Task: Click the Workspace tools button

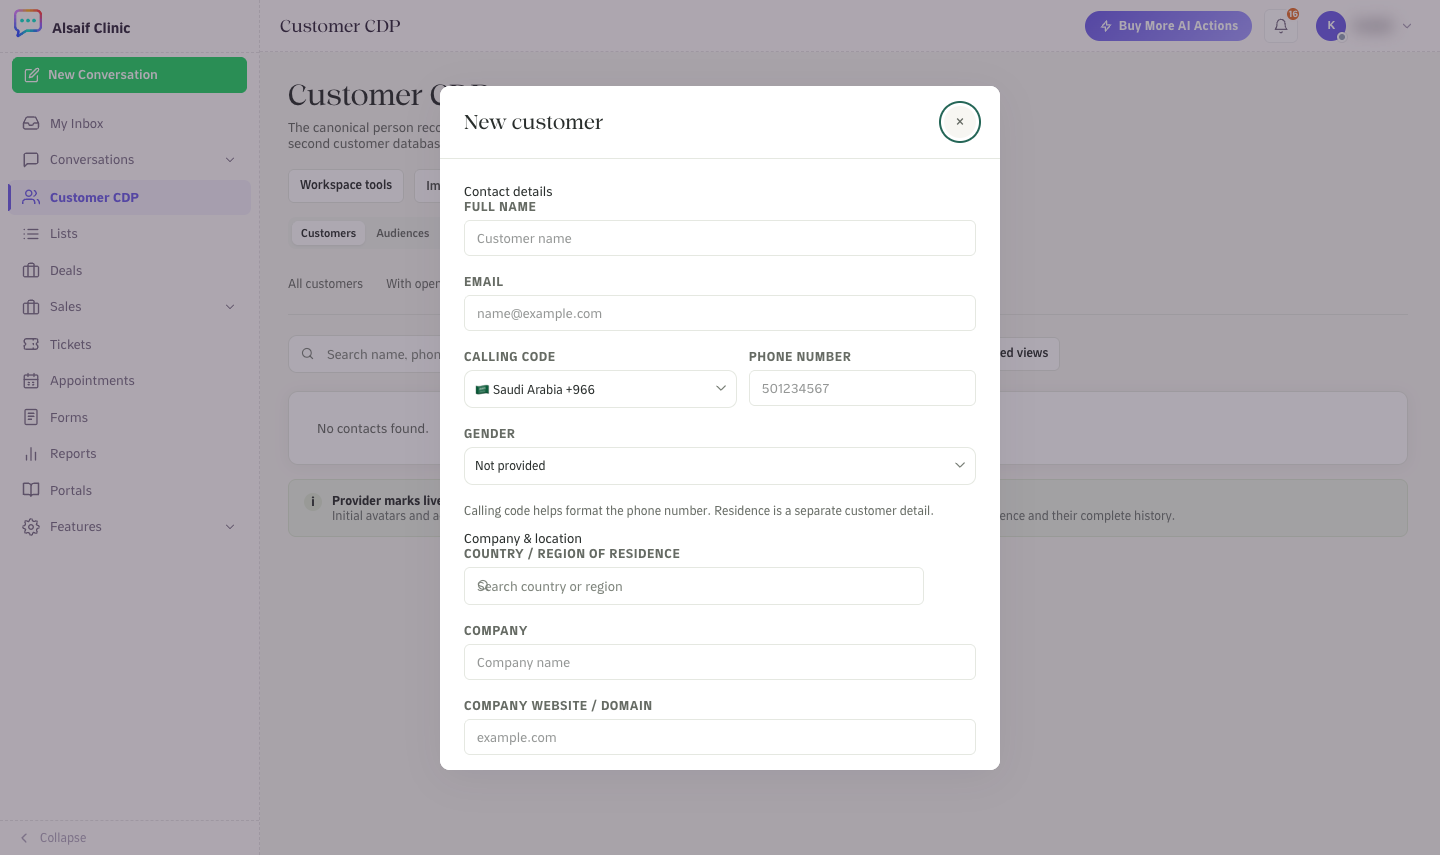Action: tap(346, 185)
